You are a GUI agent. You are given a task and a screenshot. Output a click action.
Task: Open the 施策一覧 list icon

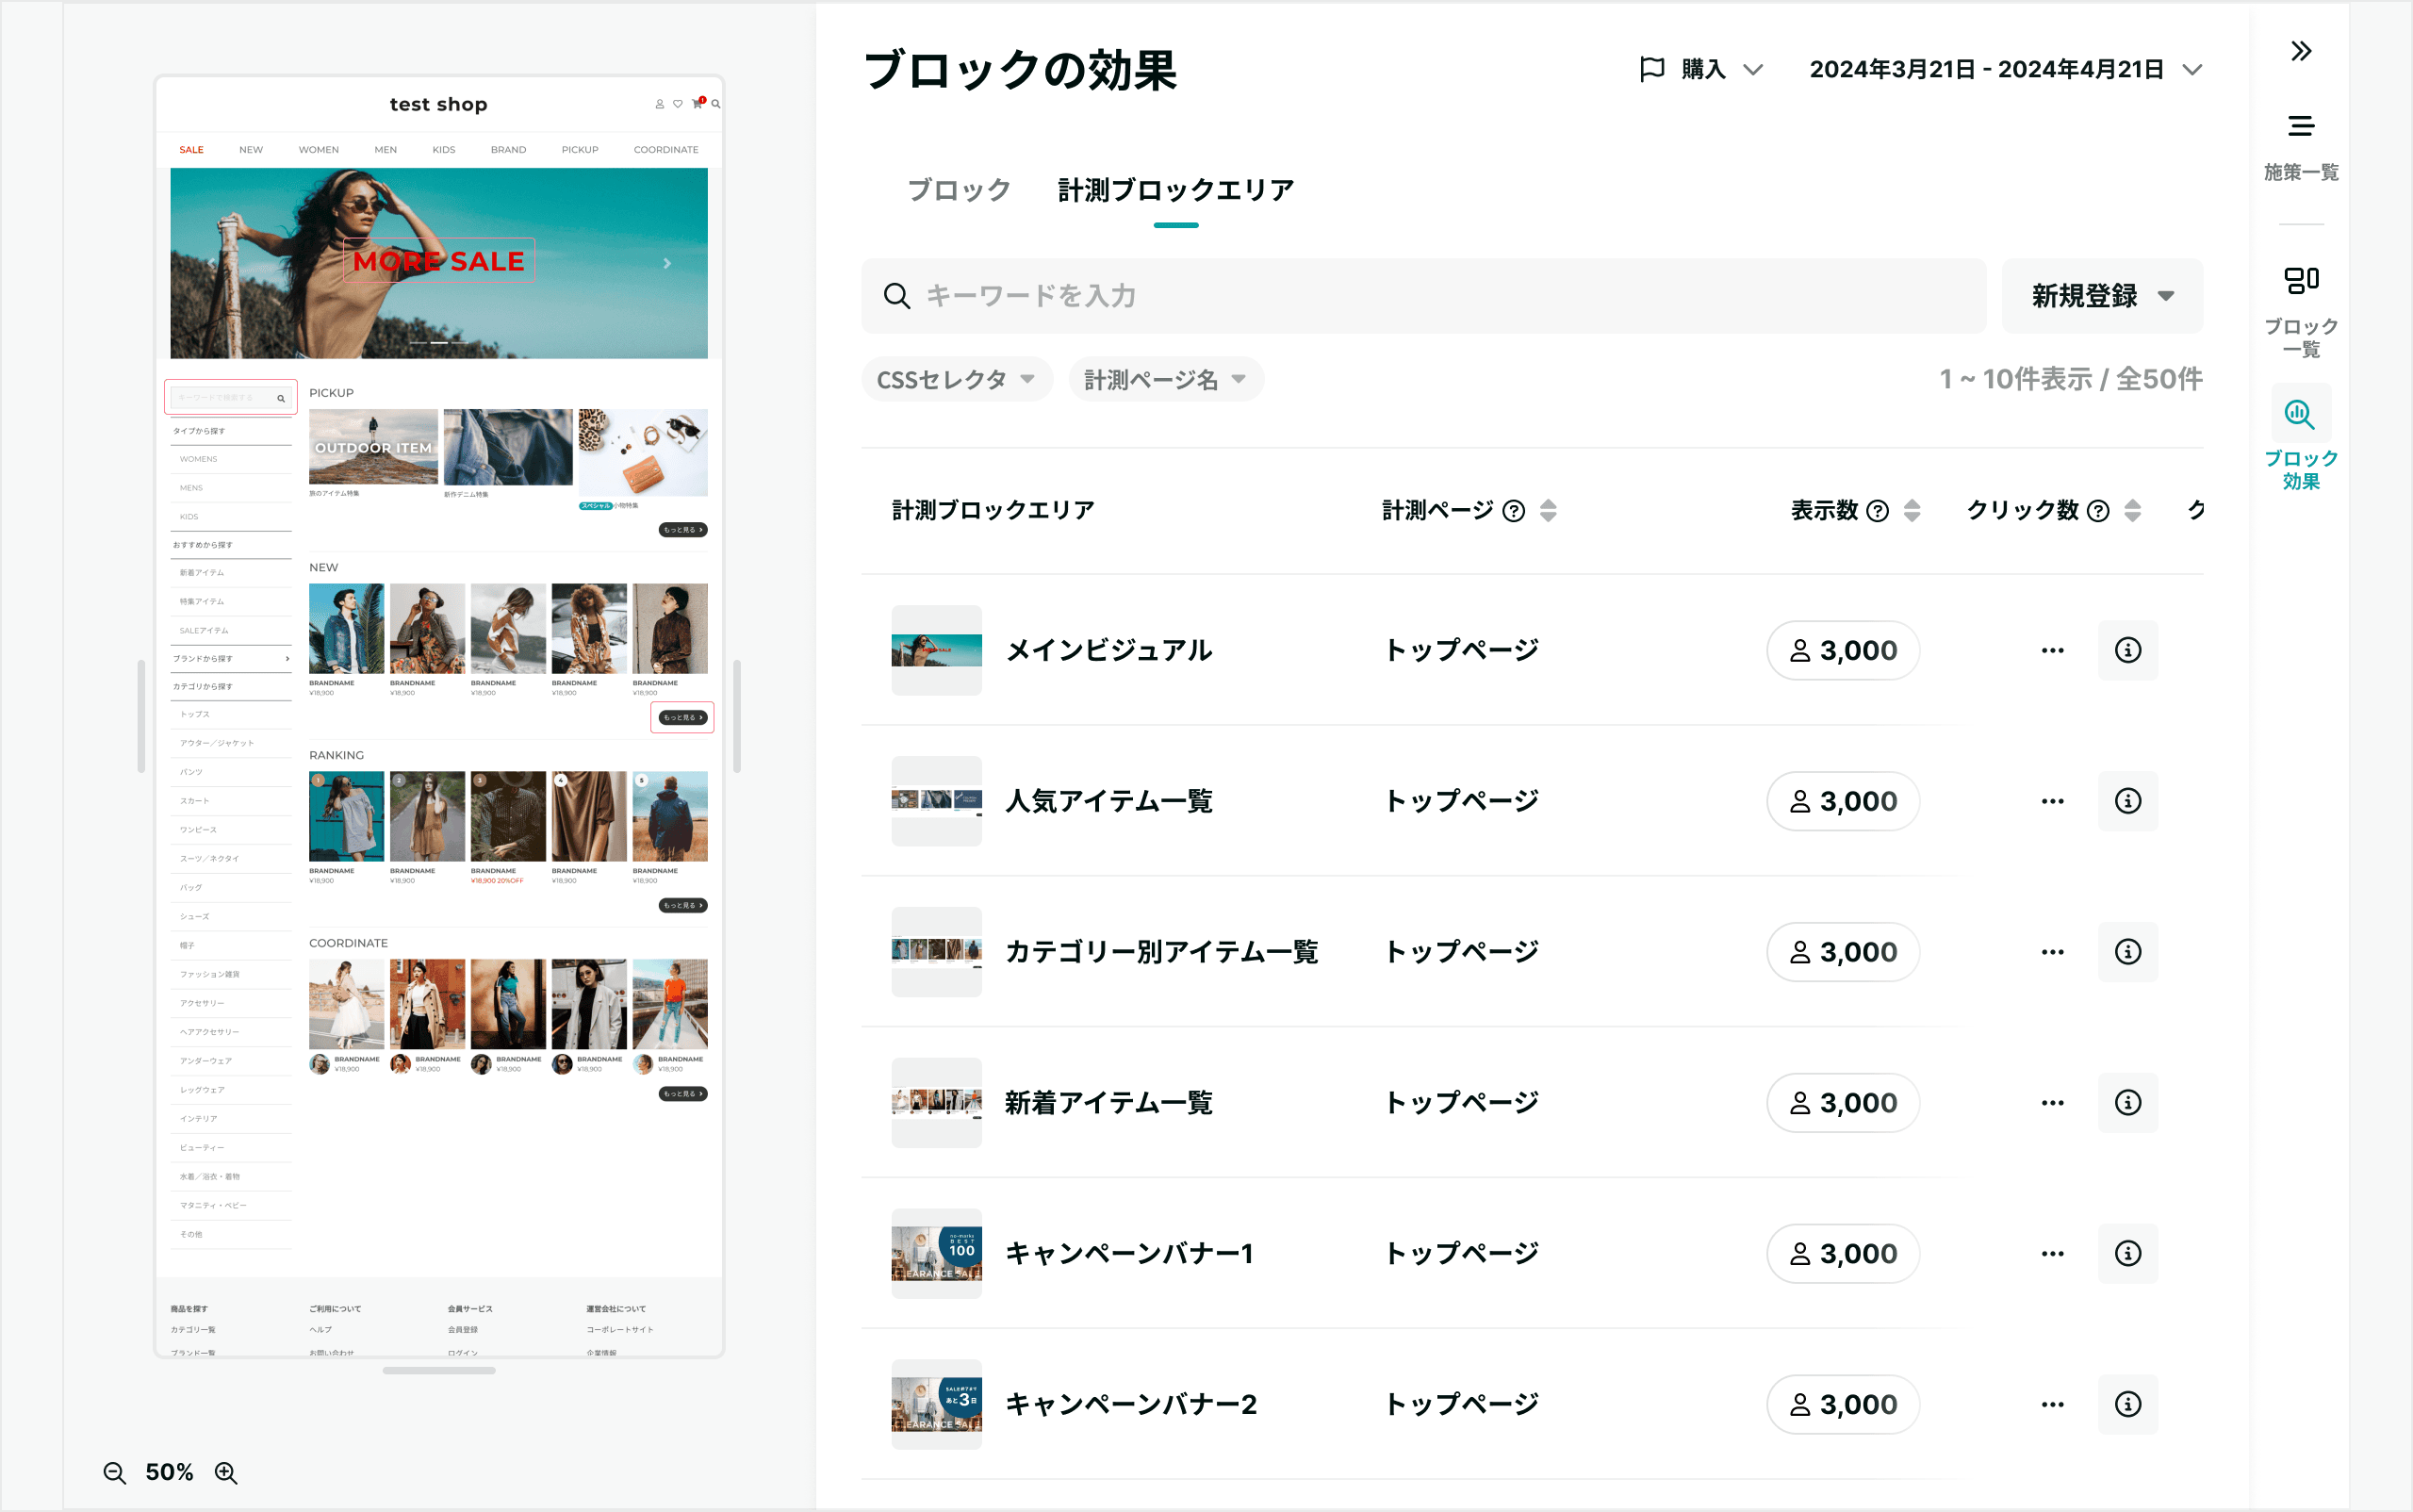(2301, 126)
